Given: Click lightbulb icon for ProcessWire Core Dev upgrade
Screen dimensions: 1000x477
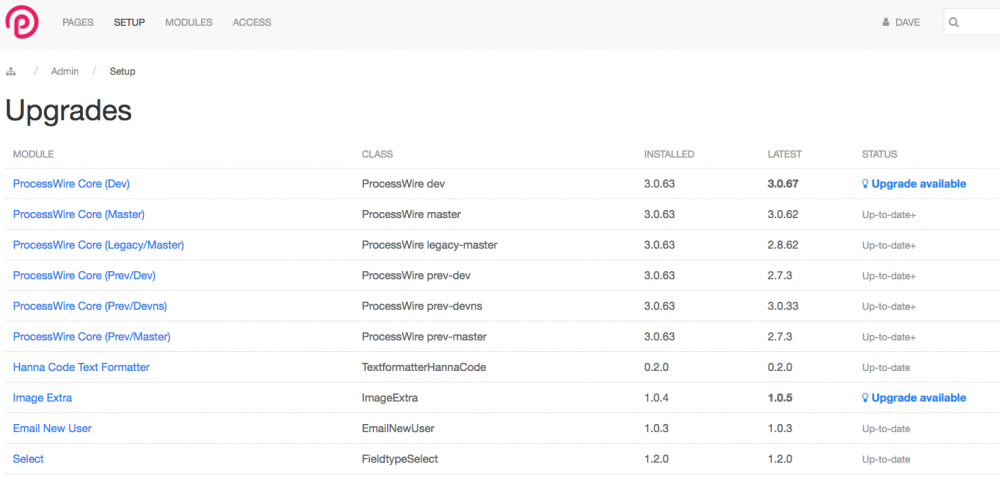Looking at the screenshot, I should (x=866, y=184).
